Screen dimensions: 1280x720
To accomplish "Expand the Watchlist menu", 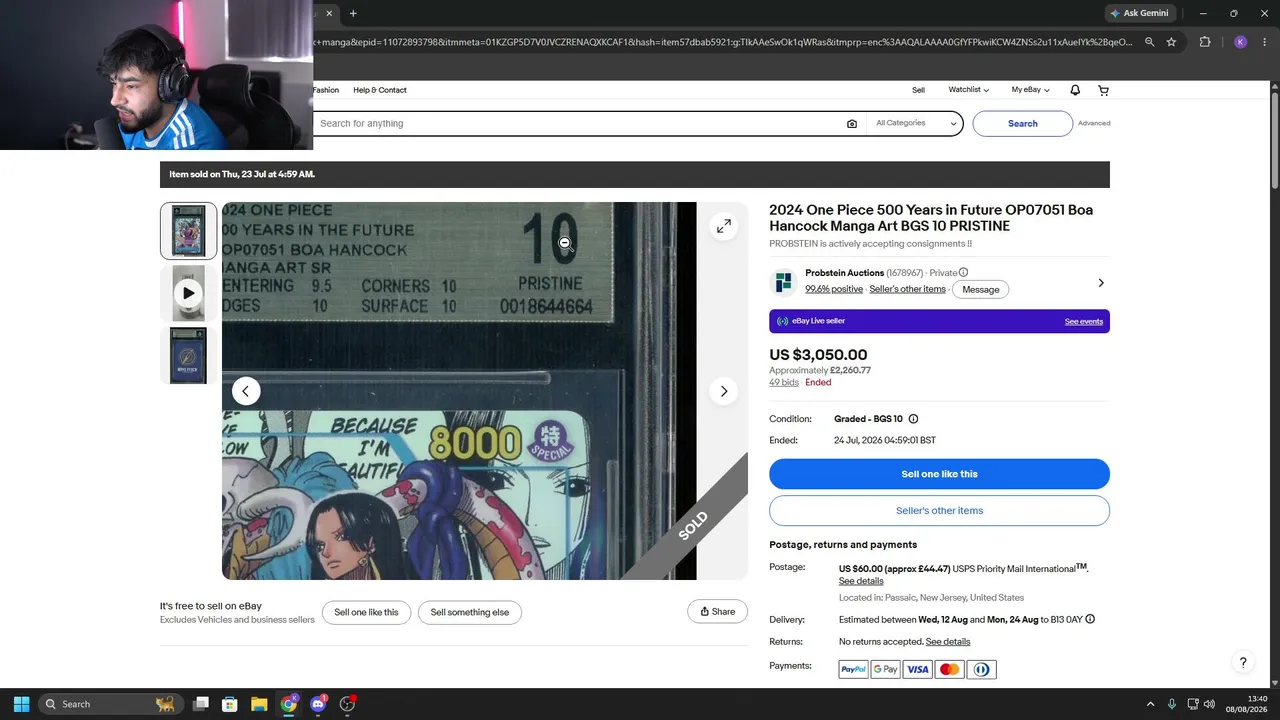I will tap(968, 90).
